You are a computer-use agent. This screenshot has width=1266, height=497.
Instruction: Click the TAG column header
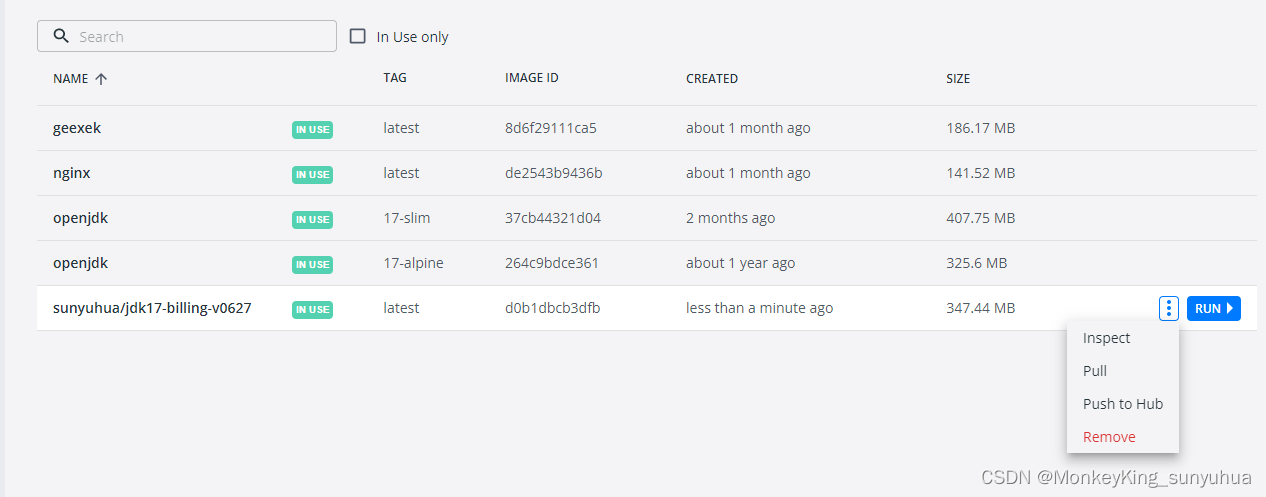coord(395,78)
